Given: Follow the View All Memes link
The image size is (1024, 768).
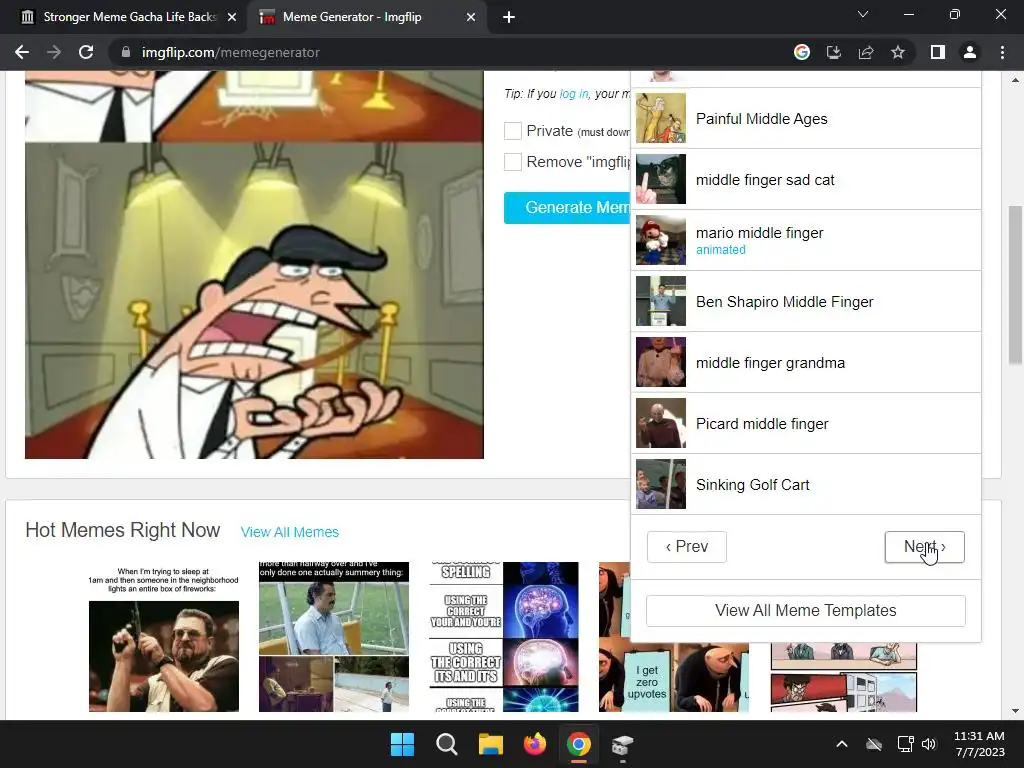Looking at the screenshot, I should [x=289, y=532].
